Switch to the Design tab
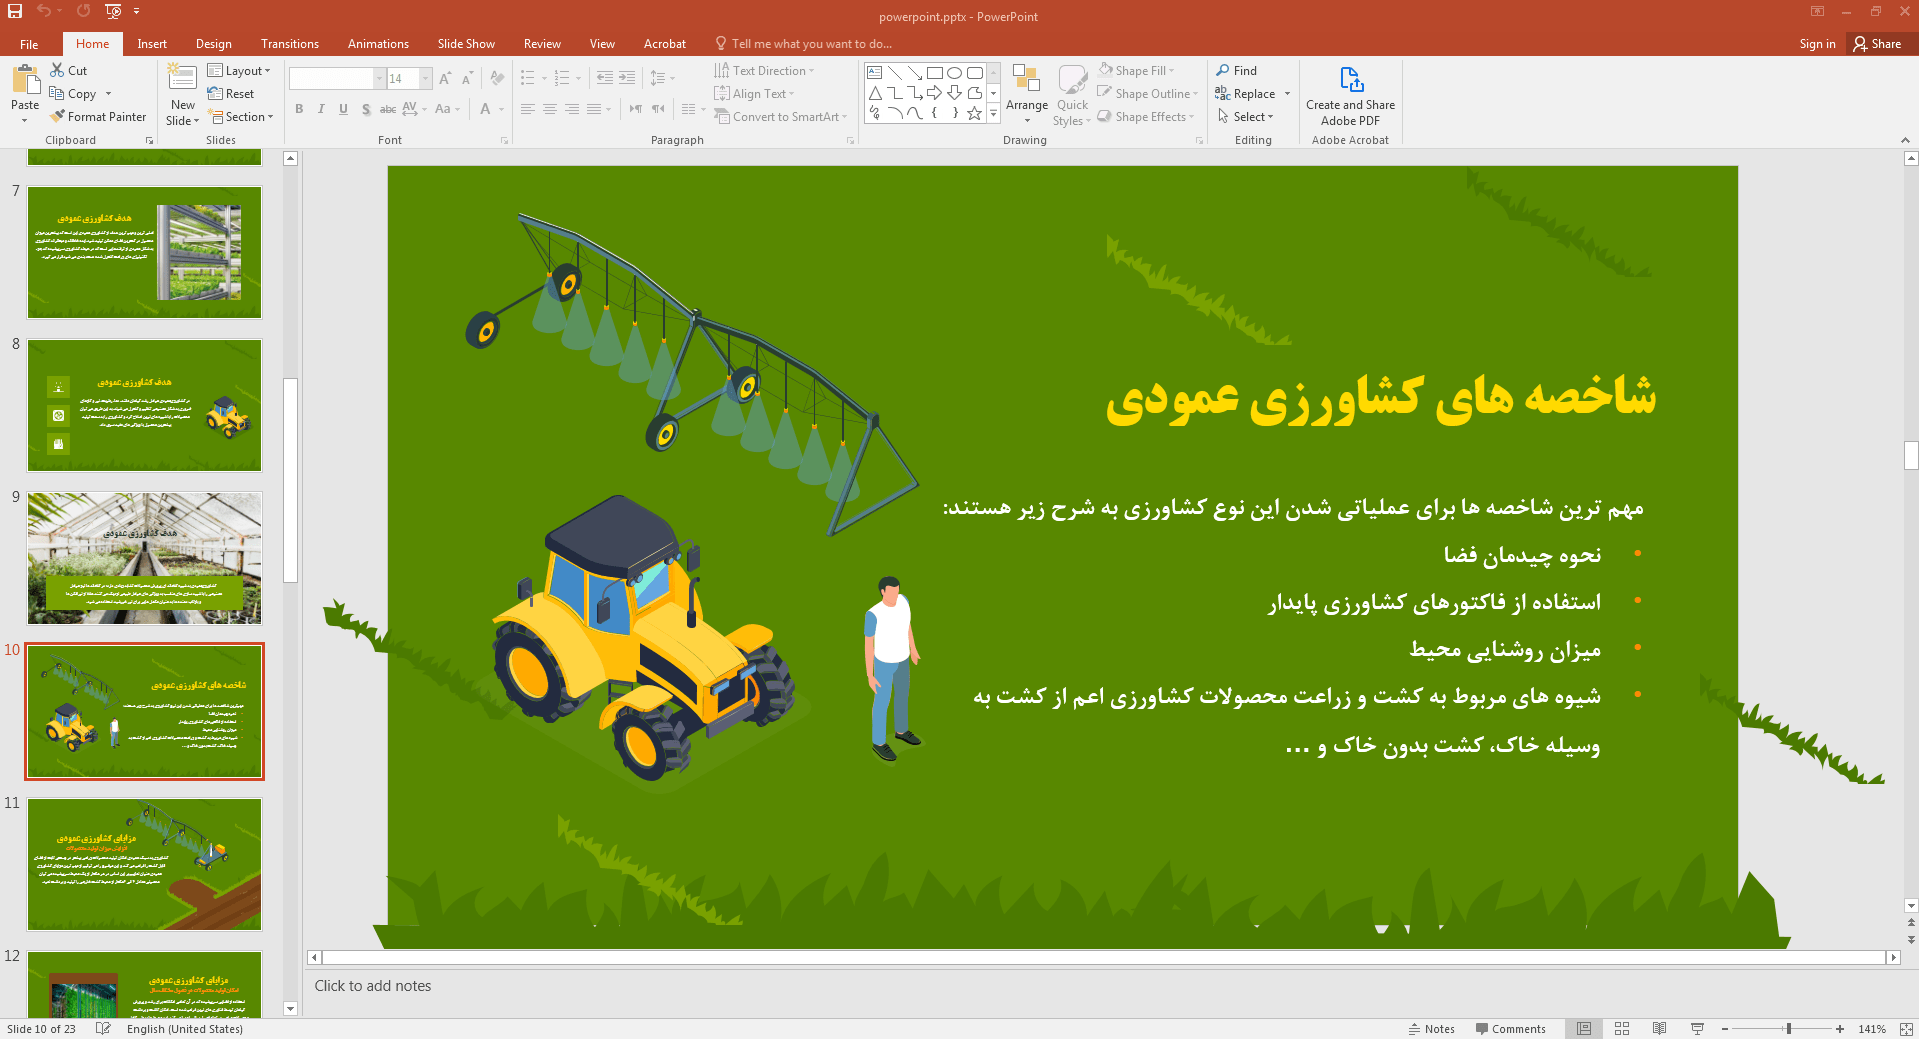Viewport: 1919px width, 1039px height. [213, 44]
